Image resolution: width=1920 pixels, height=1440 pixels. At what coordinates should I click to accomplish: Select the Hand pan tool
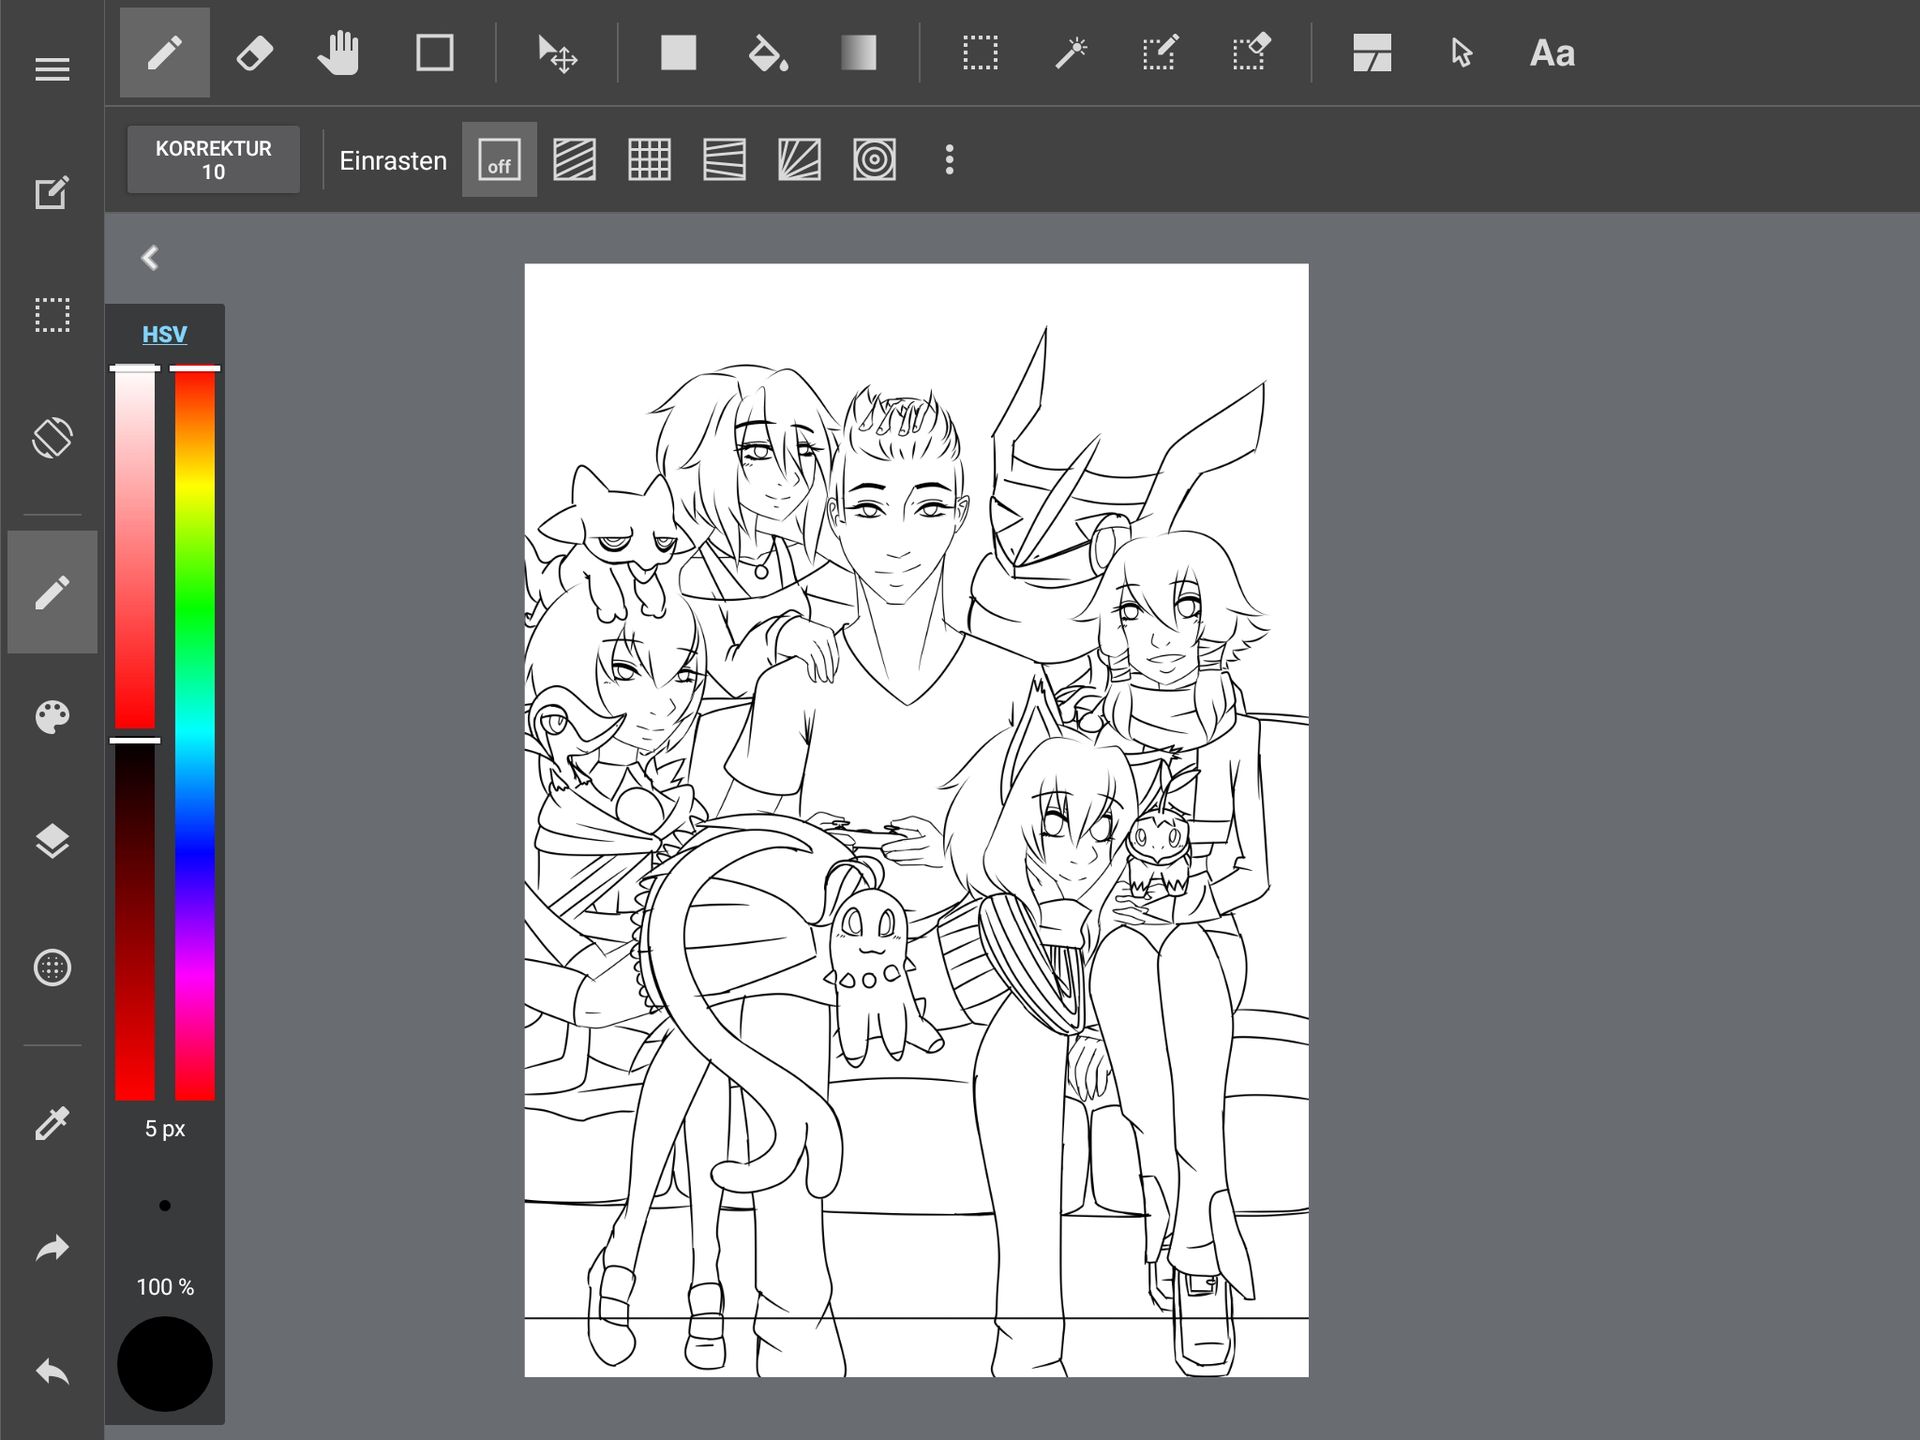click(x=339, y=53)
